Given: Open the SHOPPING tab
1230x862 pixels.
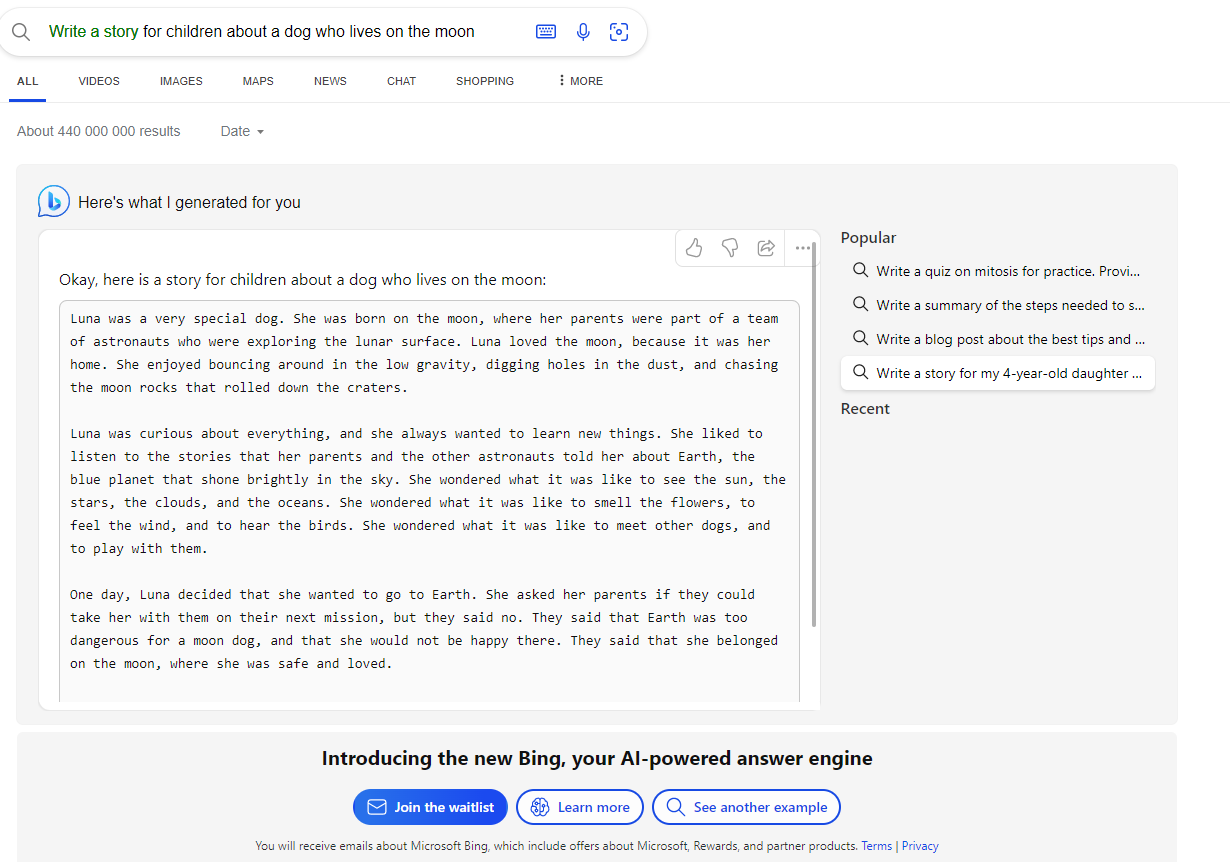Looking at the screenshot, I should (485, 81).
